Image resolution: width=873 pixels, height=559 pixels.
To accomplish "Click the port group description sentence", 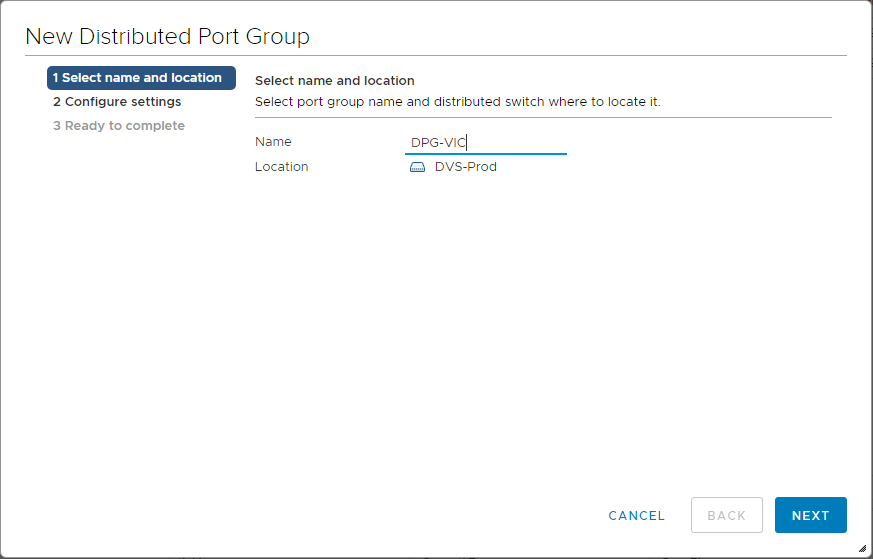I will (457, 102).
